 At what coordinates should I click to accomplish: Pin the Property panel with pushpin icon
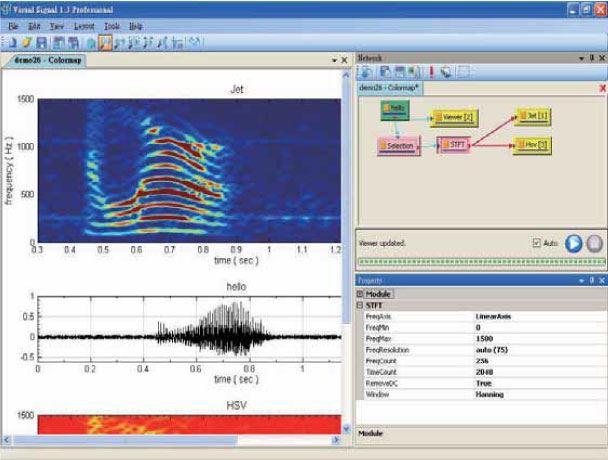pyautogui.click(x=591, y=282)
